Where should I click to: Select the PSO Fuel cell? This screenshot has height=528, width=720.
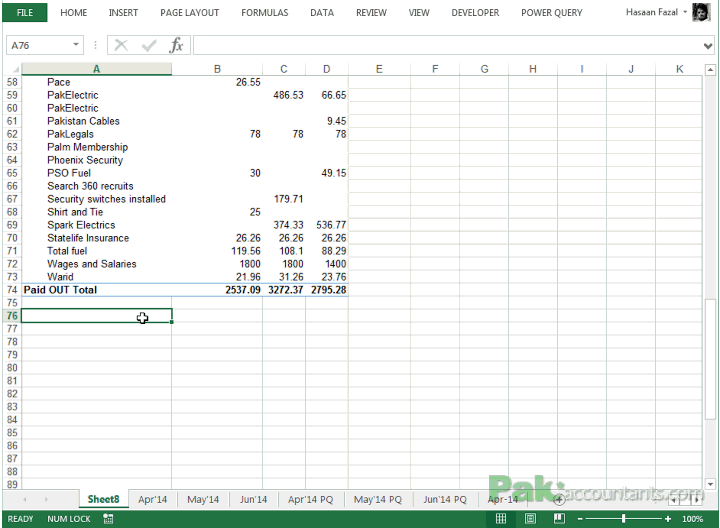click(96, 173)
